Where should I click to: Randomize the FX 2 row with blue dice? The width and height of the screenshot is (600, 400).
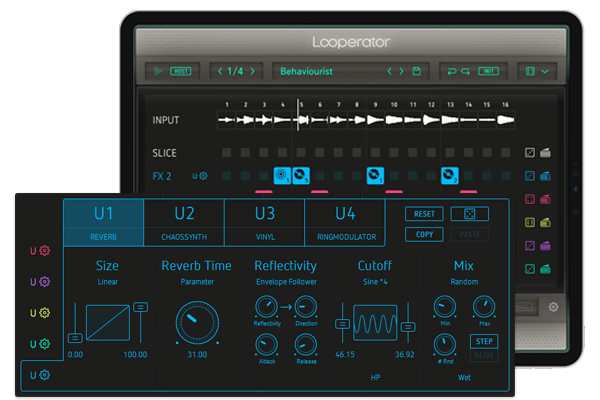[x=530, y=176]
